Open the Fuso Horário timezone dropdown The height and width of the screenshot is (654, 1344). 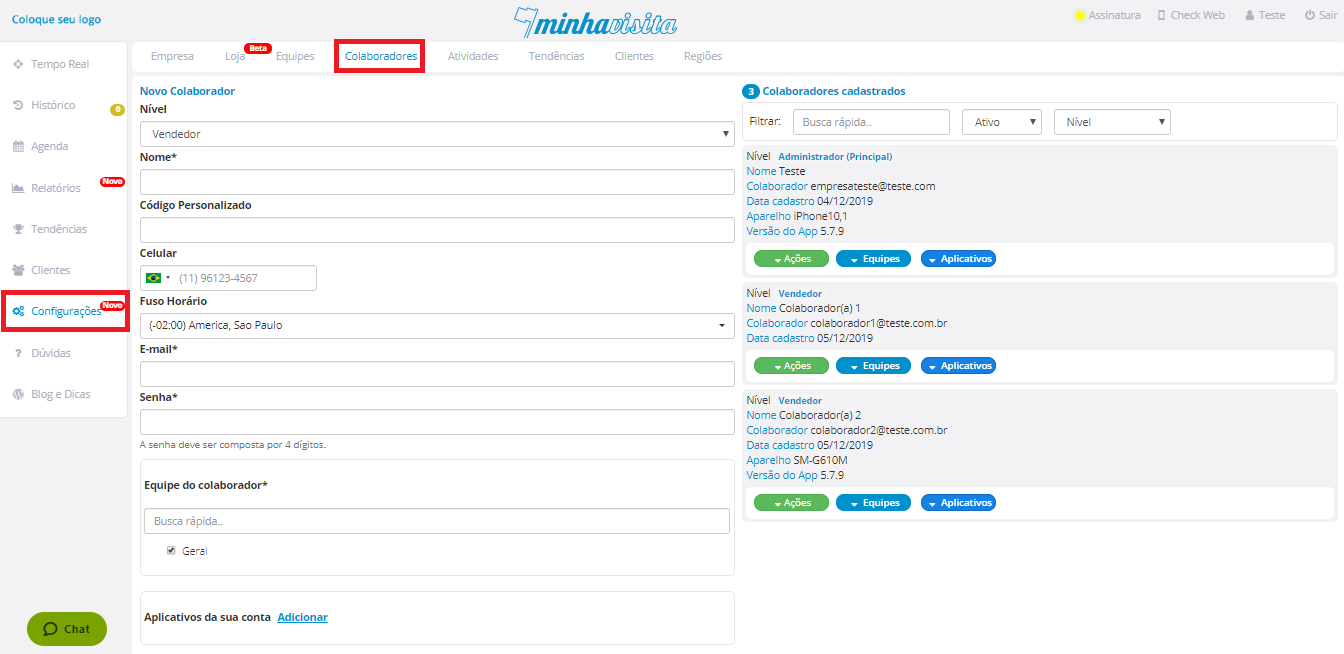click(x=437, y=325)
